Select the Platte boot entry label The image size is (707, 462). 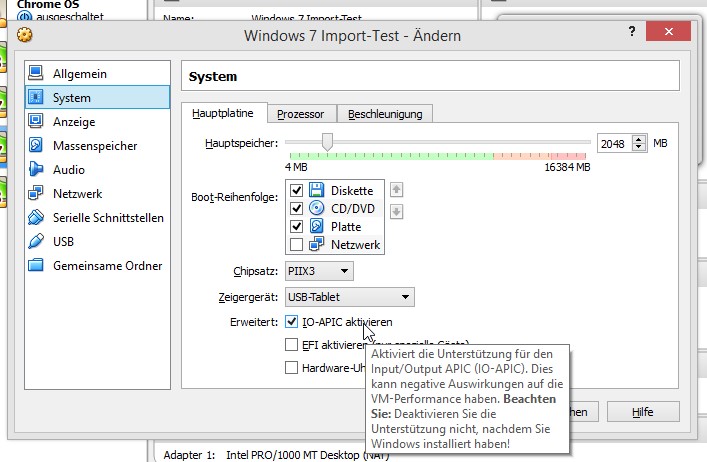tap(346, 226)
